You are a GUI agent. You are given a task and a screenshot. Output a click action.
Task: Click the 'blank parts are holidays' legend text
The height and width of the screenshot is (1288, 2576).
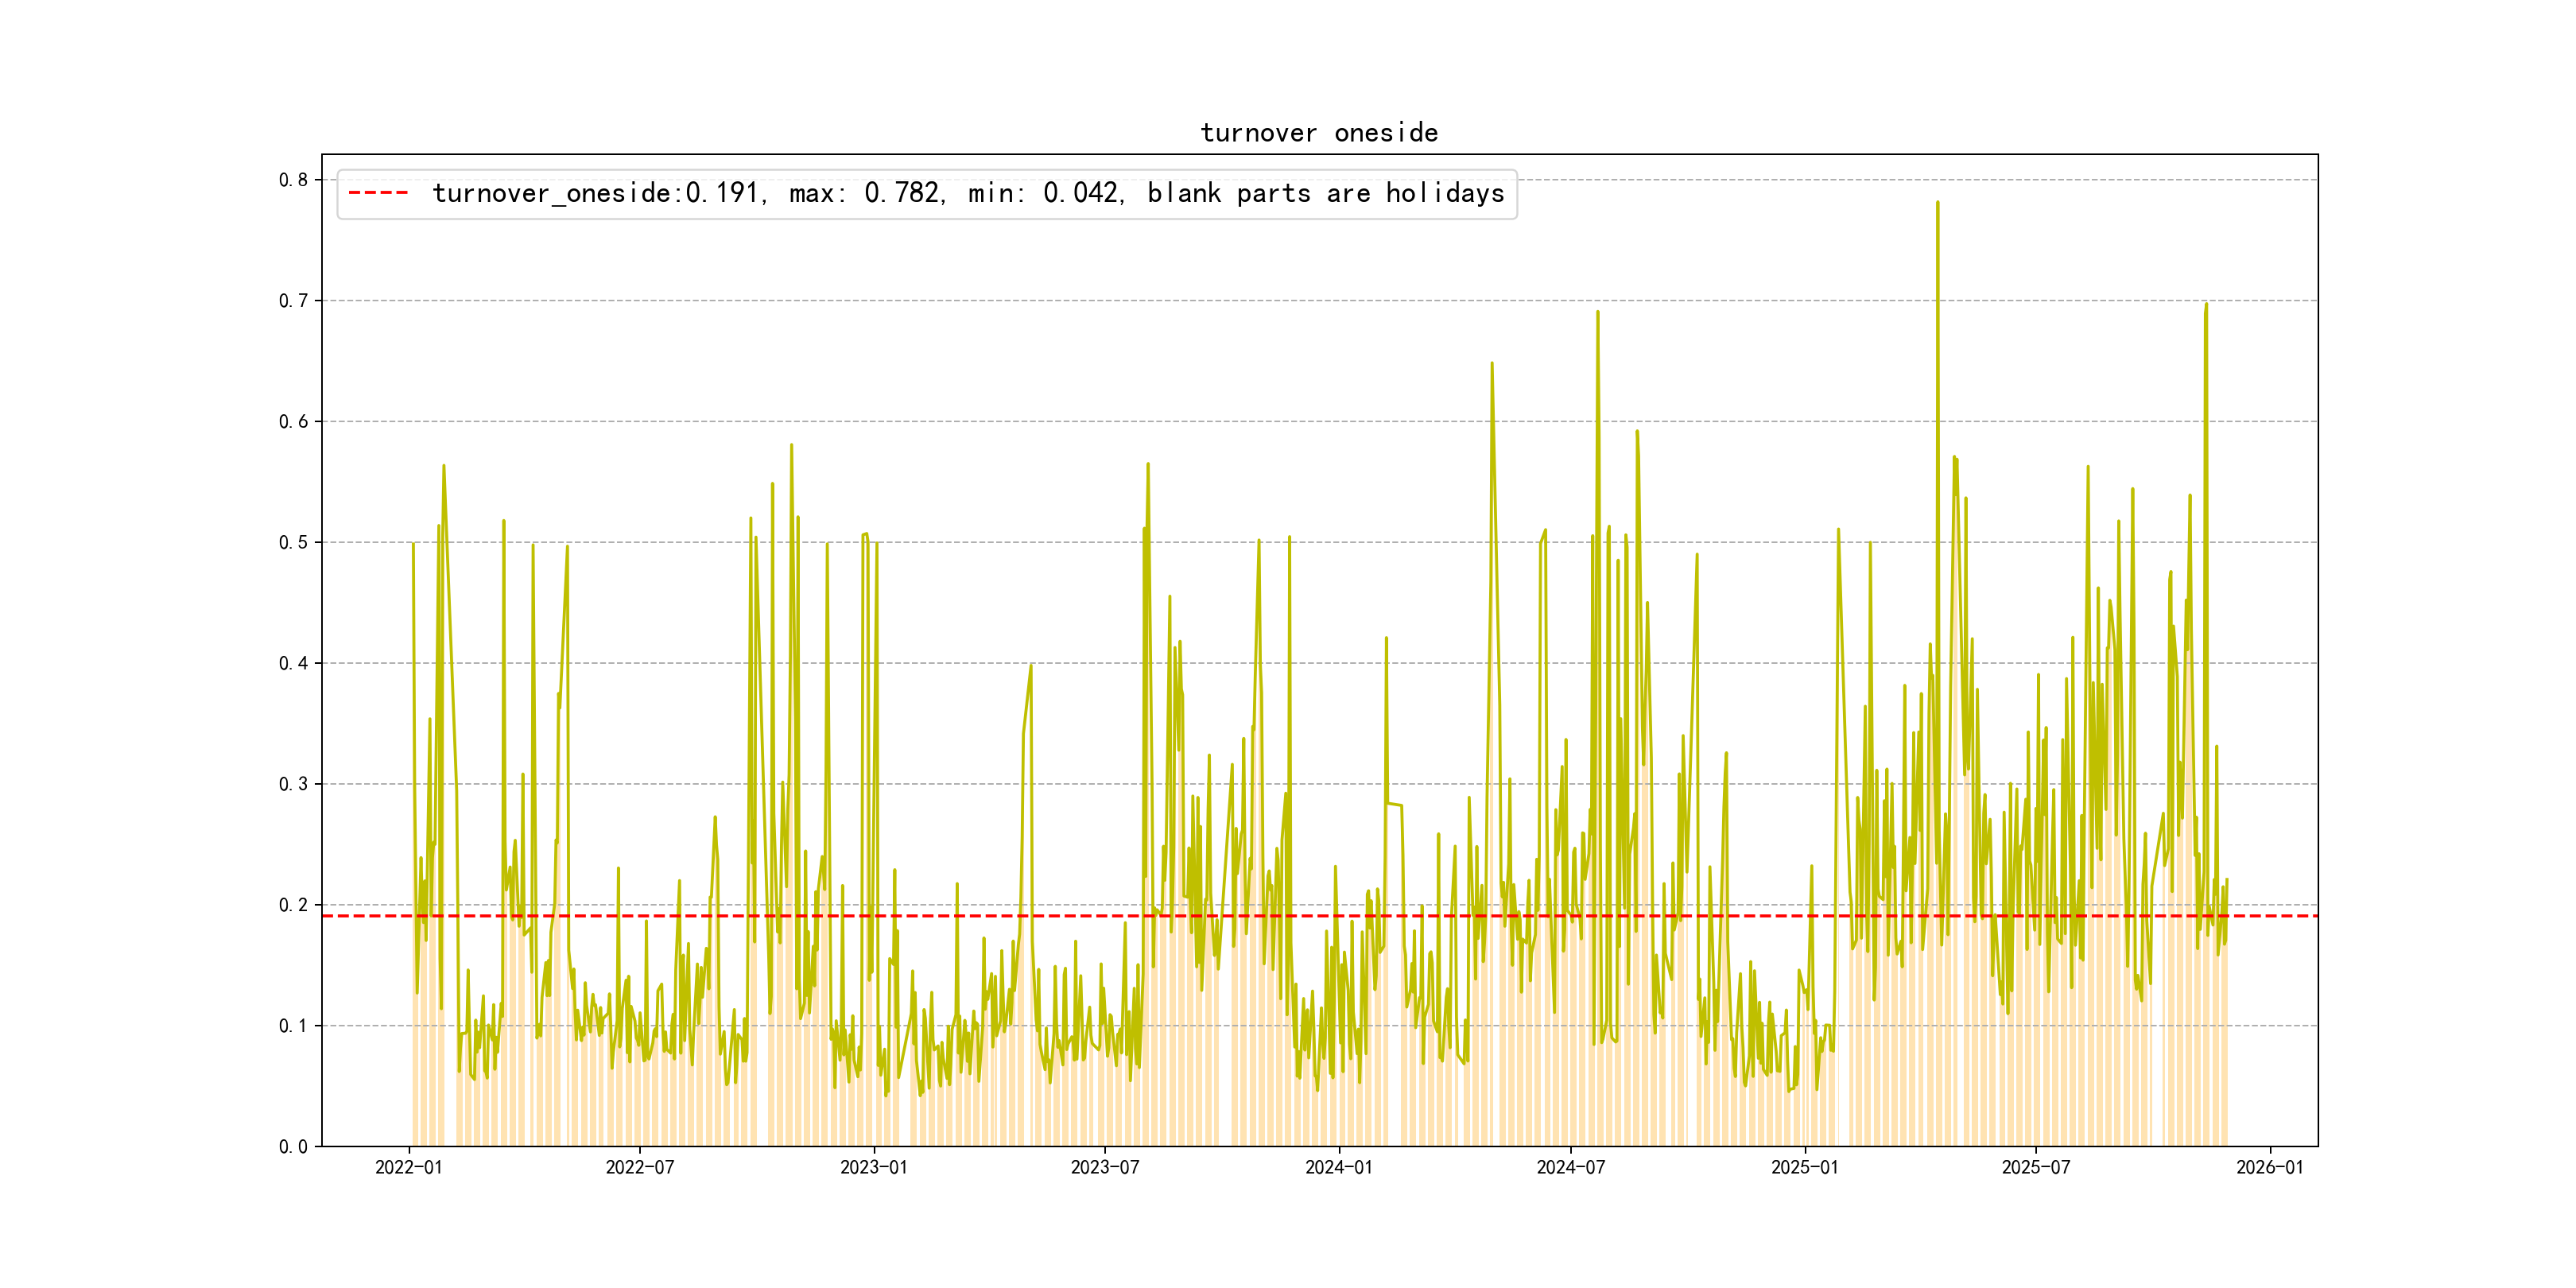(x=1325, y=193)
